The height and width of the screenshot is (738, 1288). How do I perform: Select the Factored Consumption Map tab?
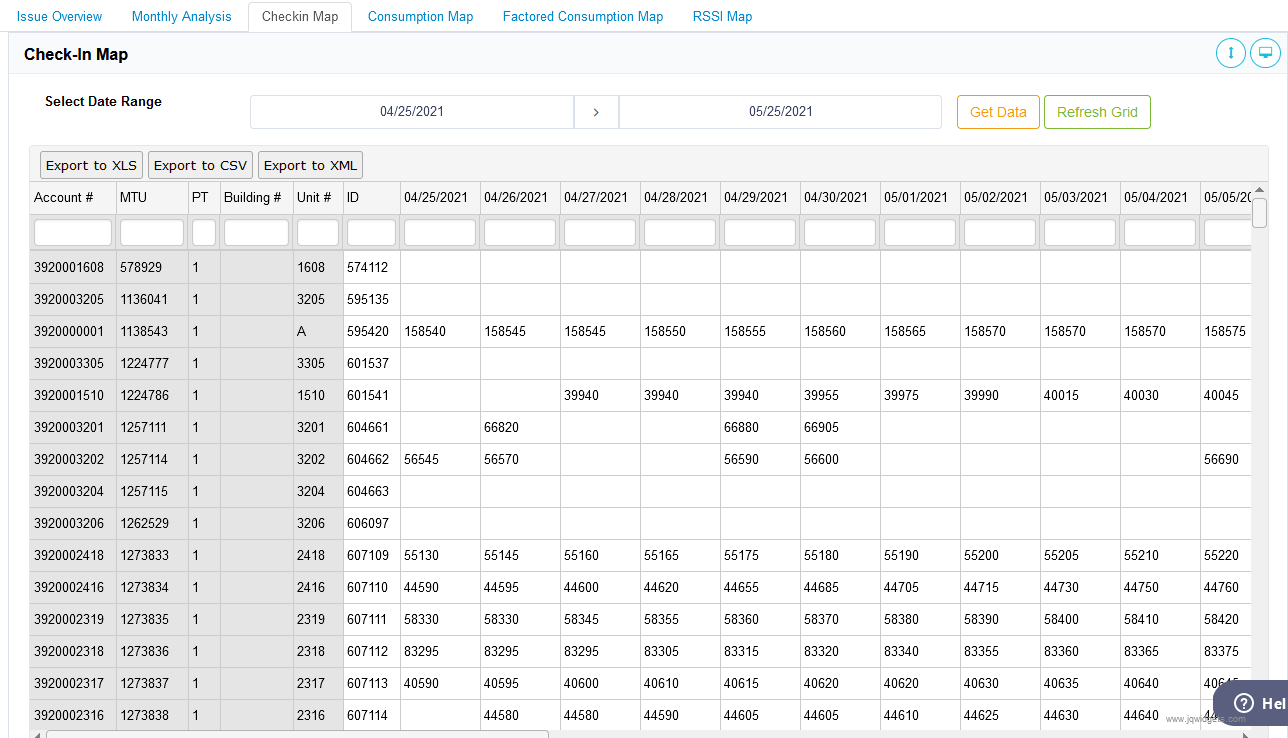pos(582,17)
